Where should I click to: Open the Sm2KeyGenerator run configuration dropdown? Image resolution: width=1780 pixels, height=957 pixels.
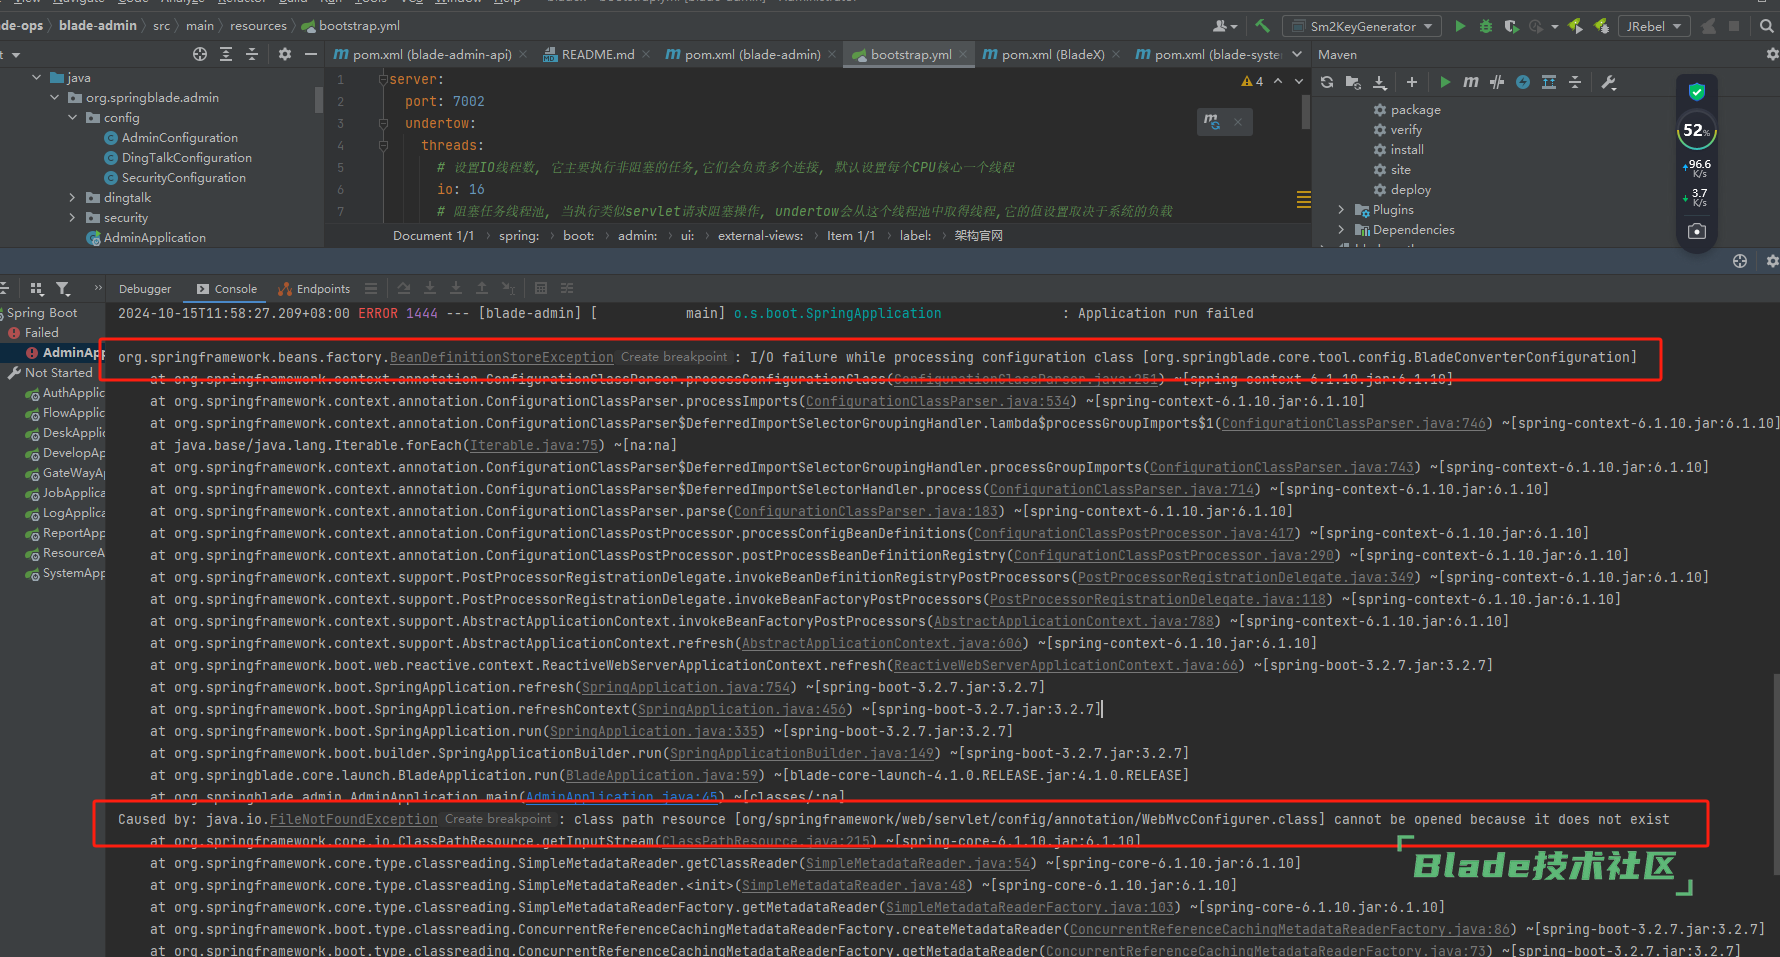tap(1363, 26)
